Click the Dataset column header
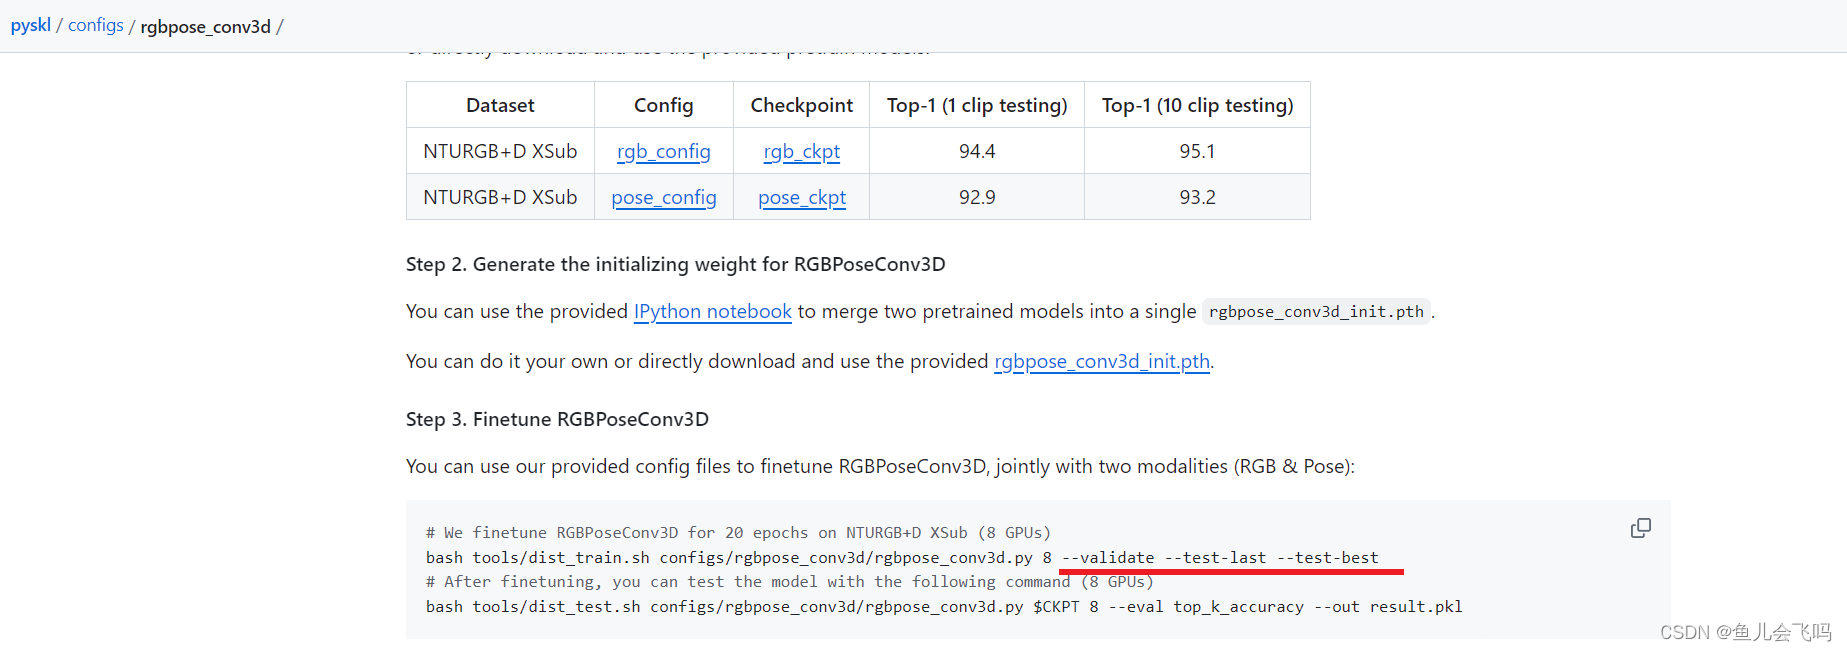This screenshot has height=651, width=1847. pos(499,104)
